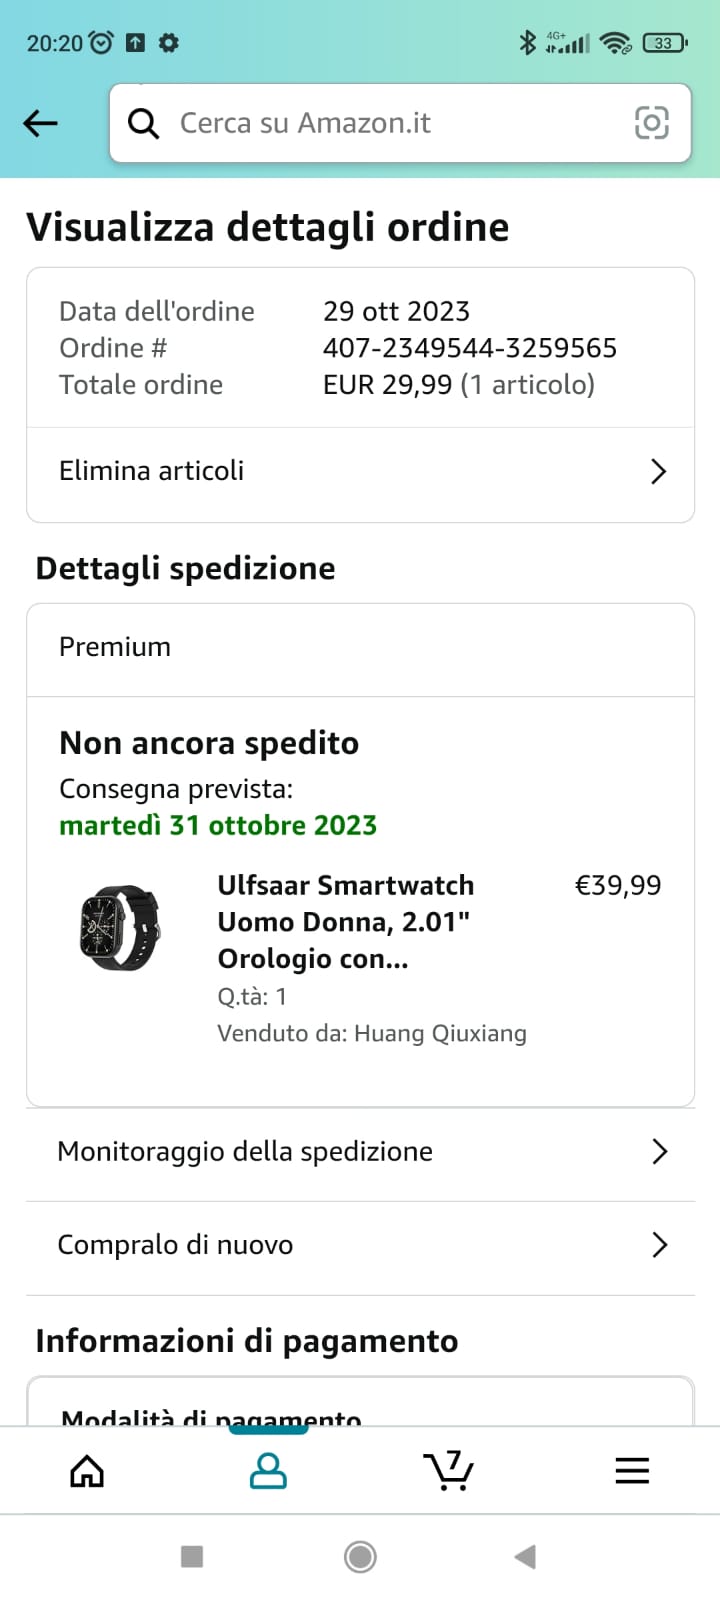Expand Monitoraggio della spedizione chevron

click(x=659, y=1151)
